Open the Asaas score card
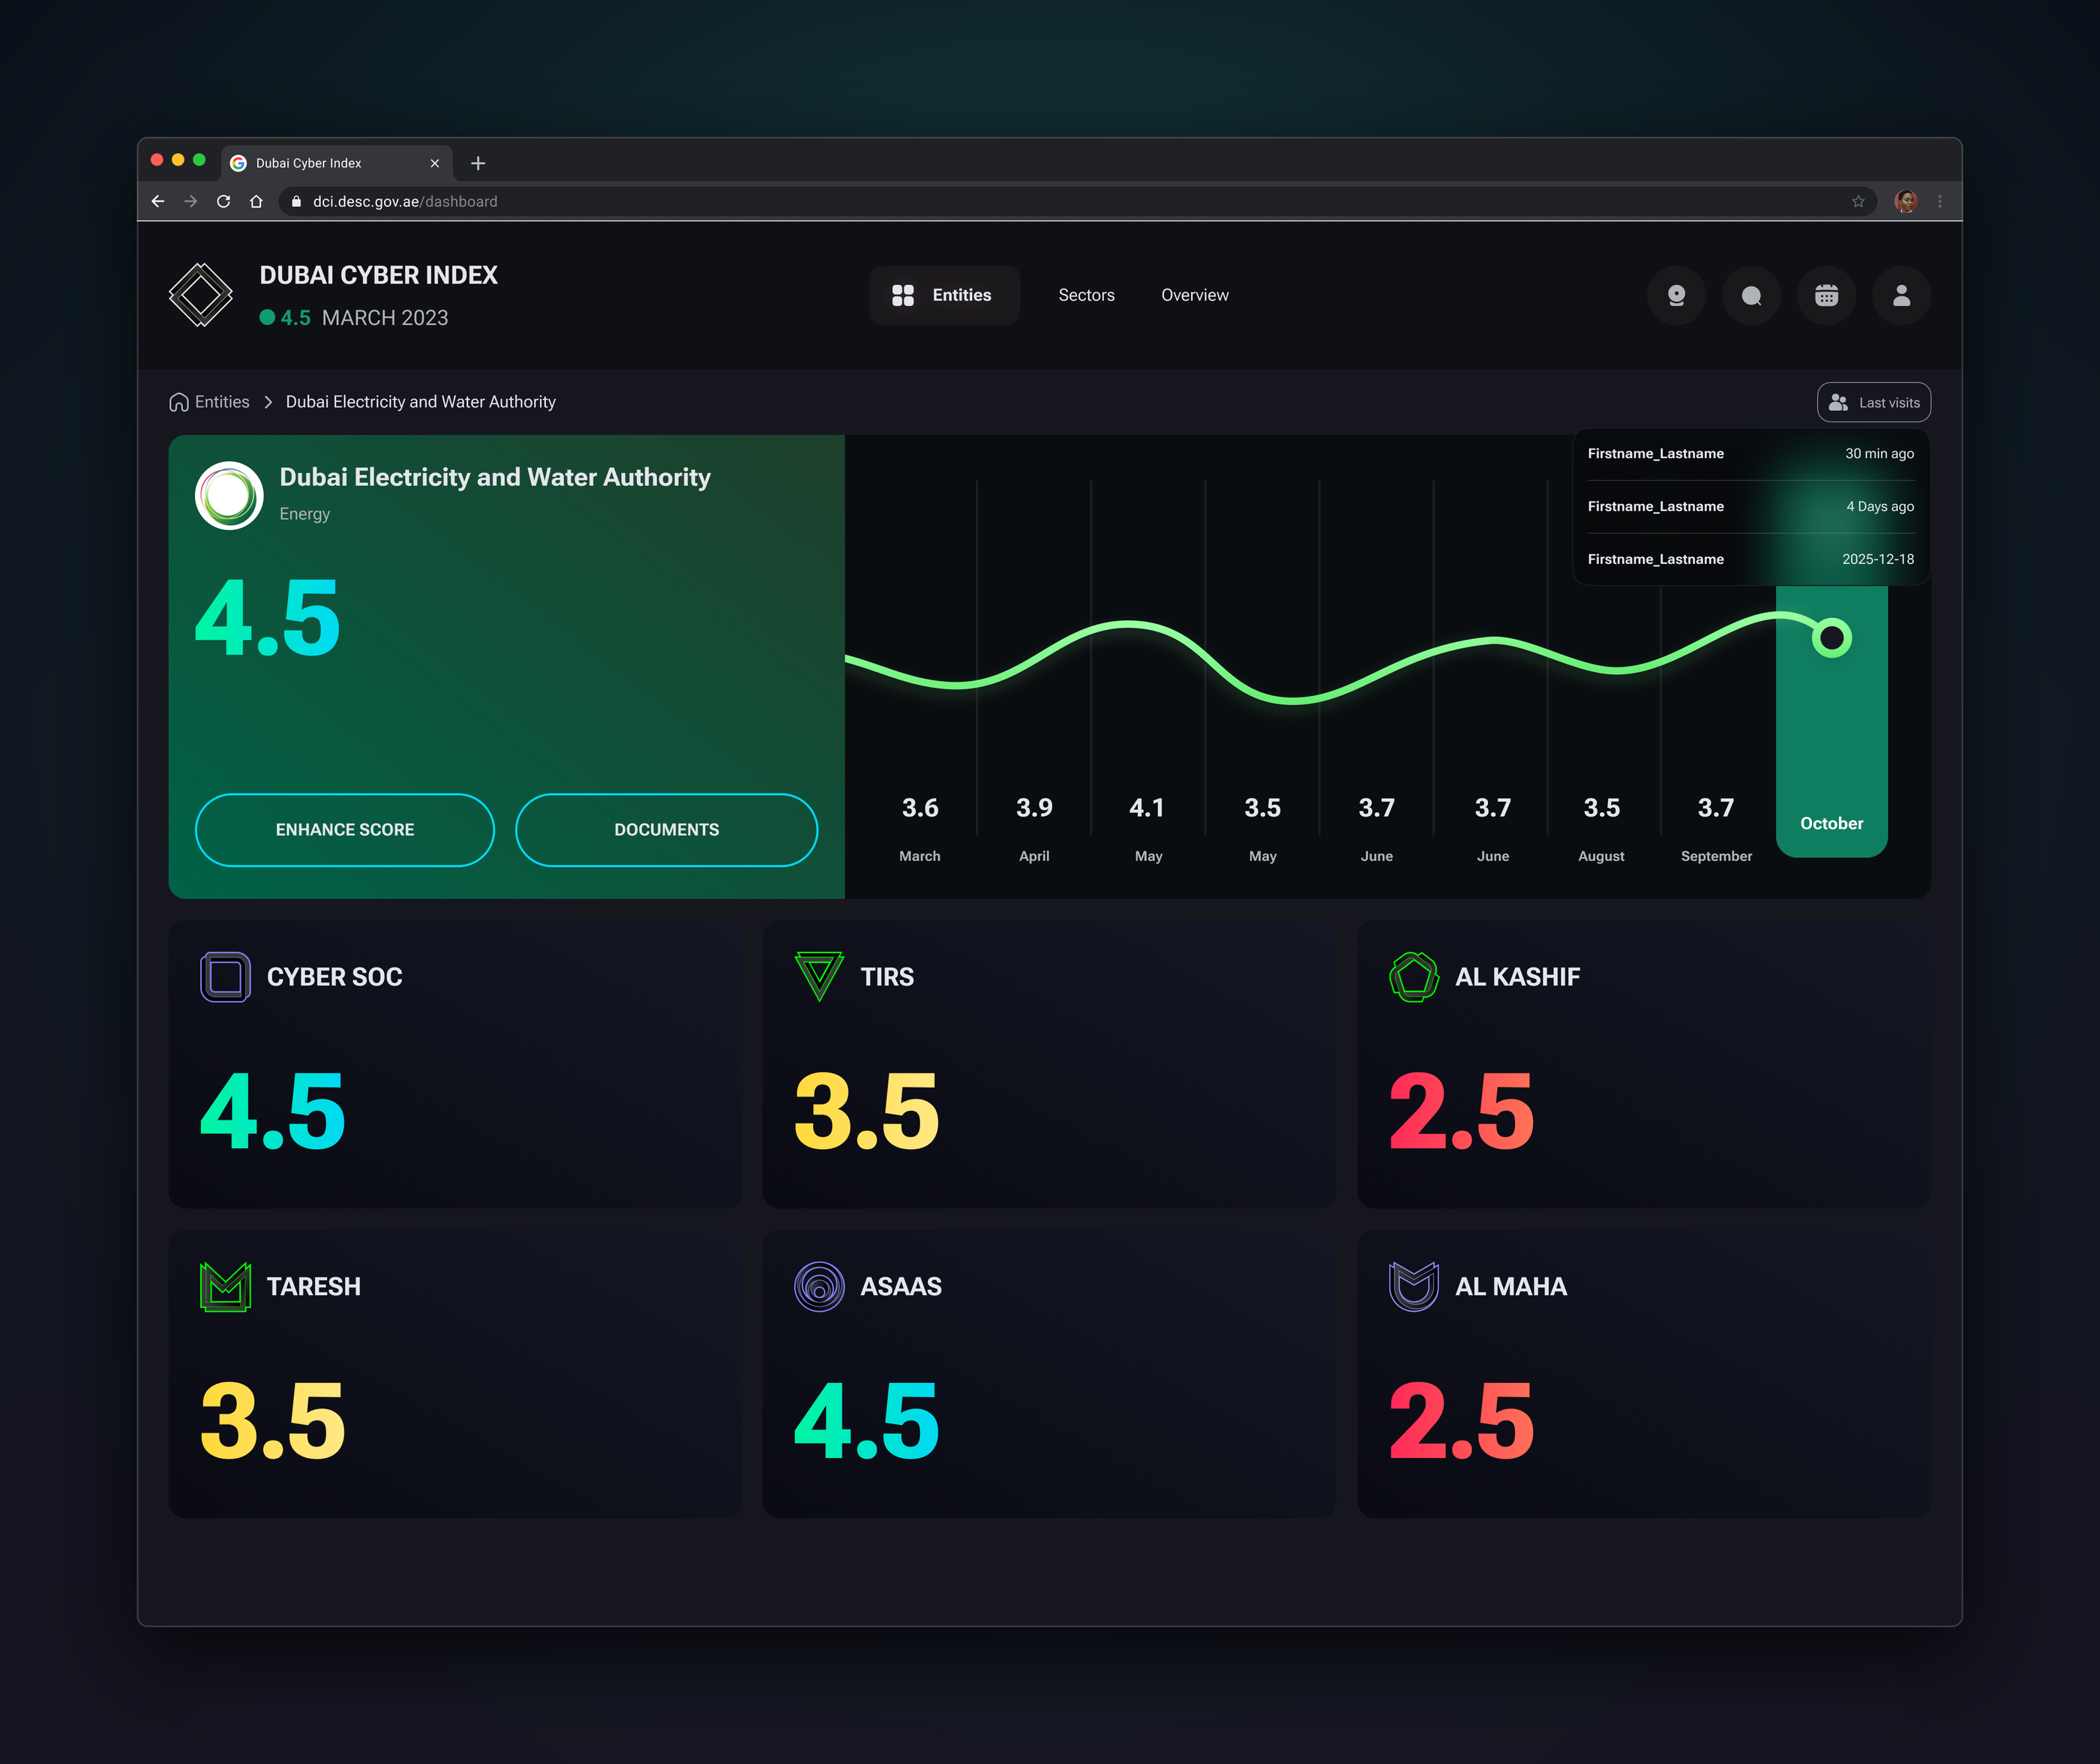This screenshot has width=2100, height=1764. (1049, 1374)
